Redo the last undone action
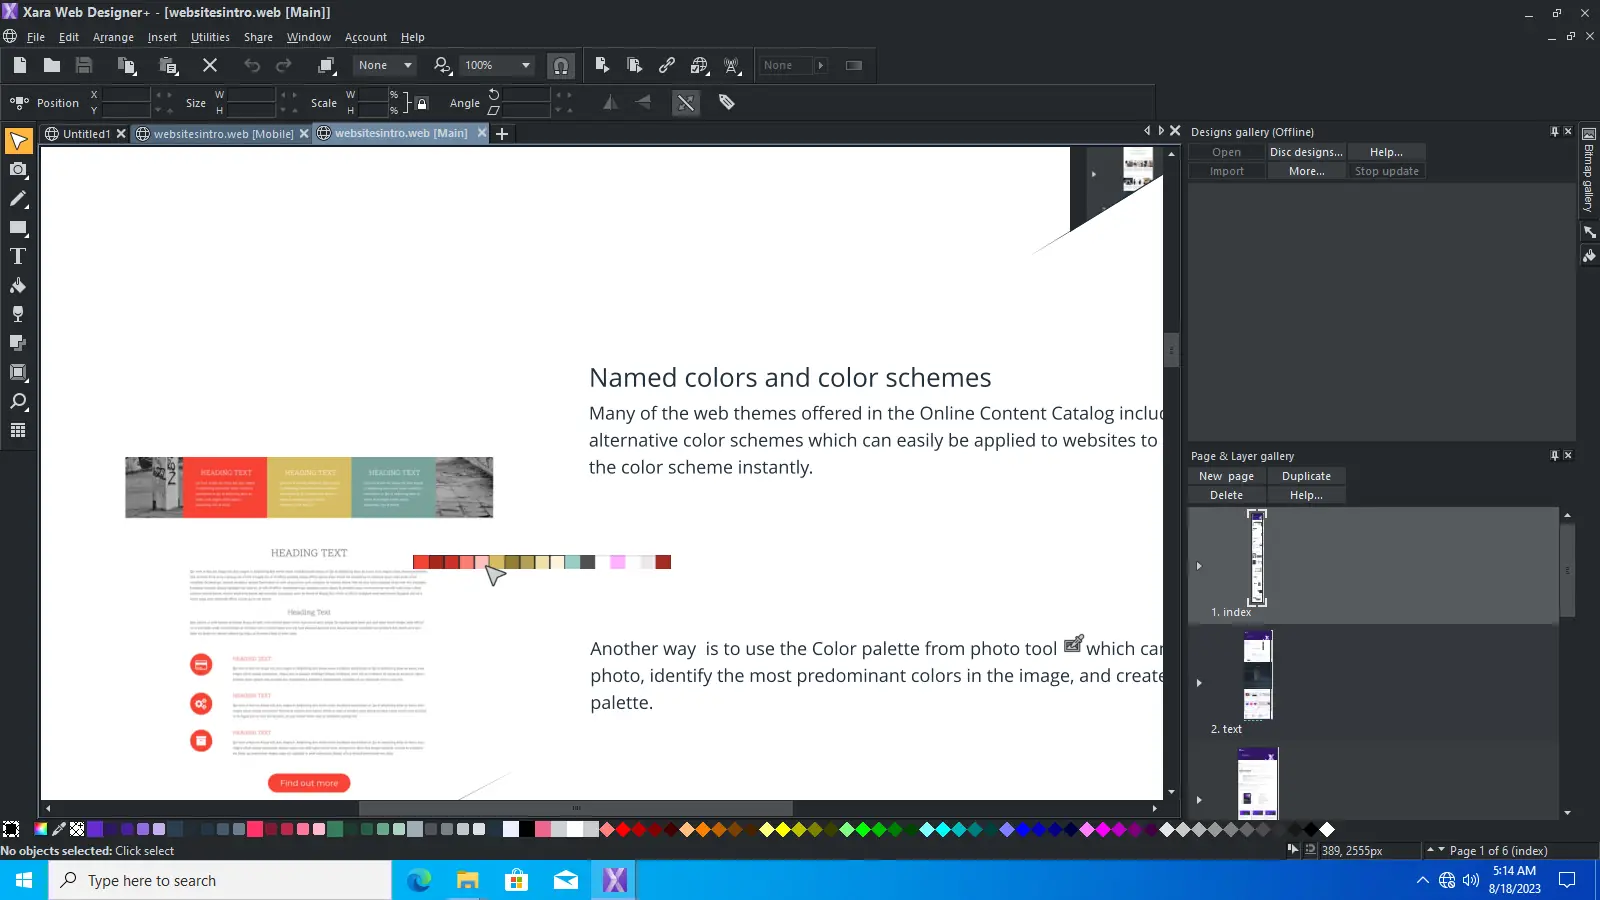The height and width of the screenshot is (900, 1600). [284, 65]
